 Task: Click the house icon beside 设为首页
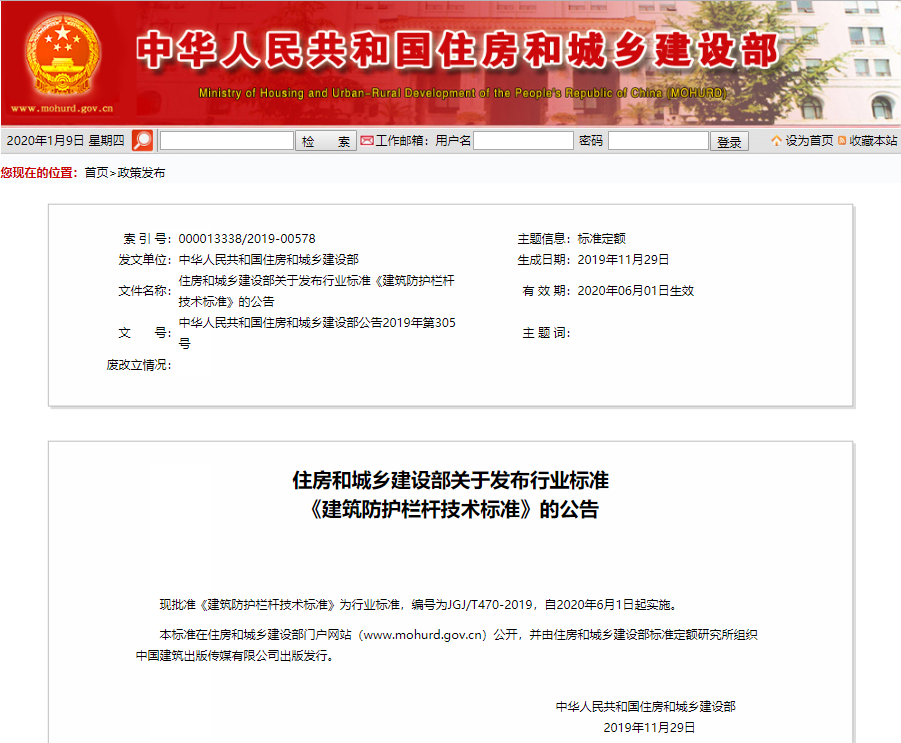776,141
